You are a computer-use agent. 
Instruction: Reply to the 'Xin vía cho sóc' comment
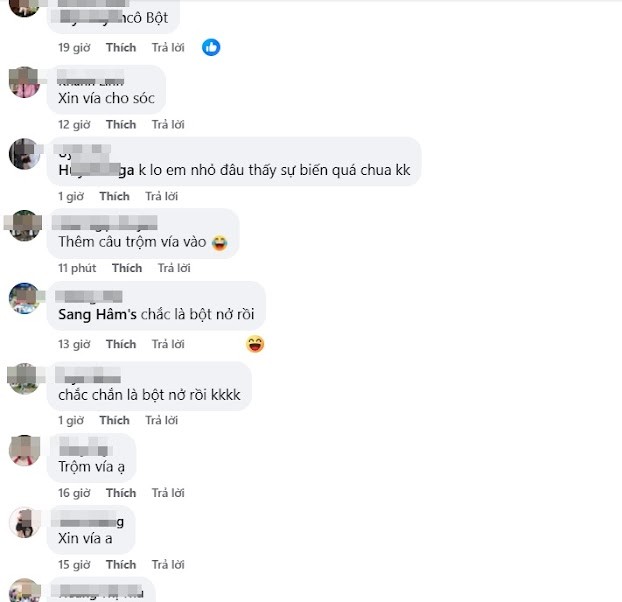click(168, 125)
